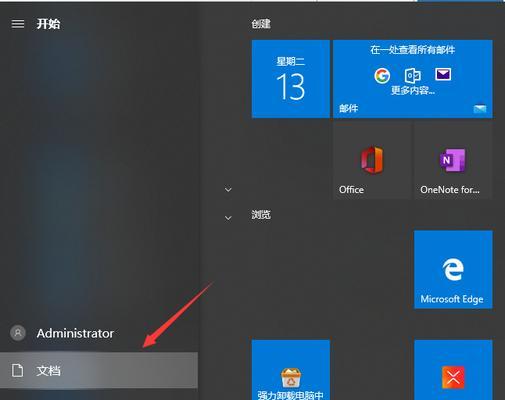Viewport: 505px width, 400px height.
Task: Open the 邮件 mail tile label
Action: (348, 108)
